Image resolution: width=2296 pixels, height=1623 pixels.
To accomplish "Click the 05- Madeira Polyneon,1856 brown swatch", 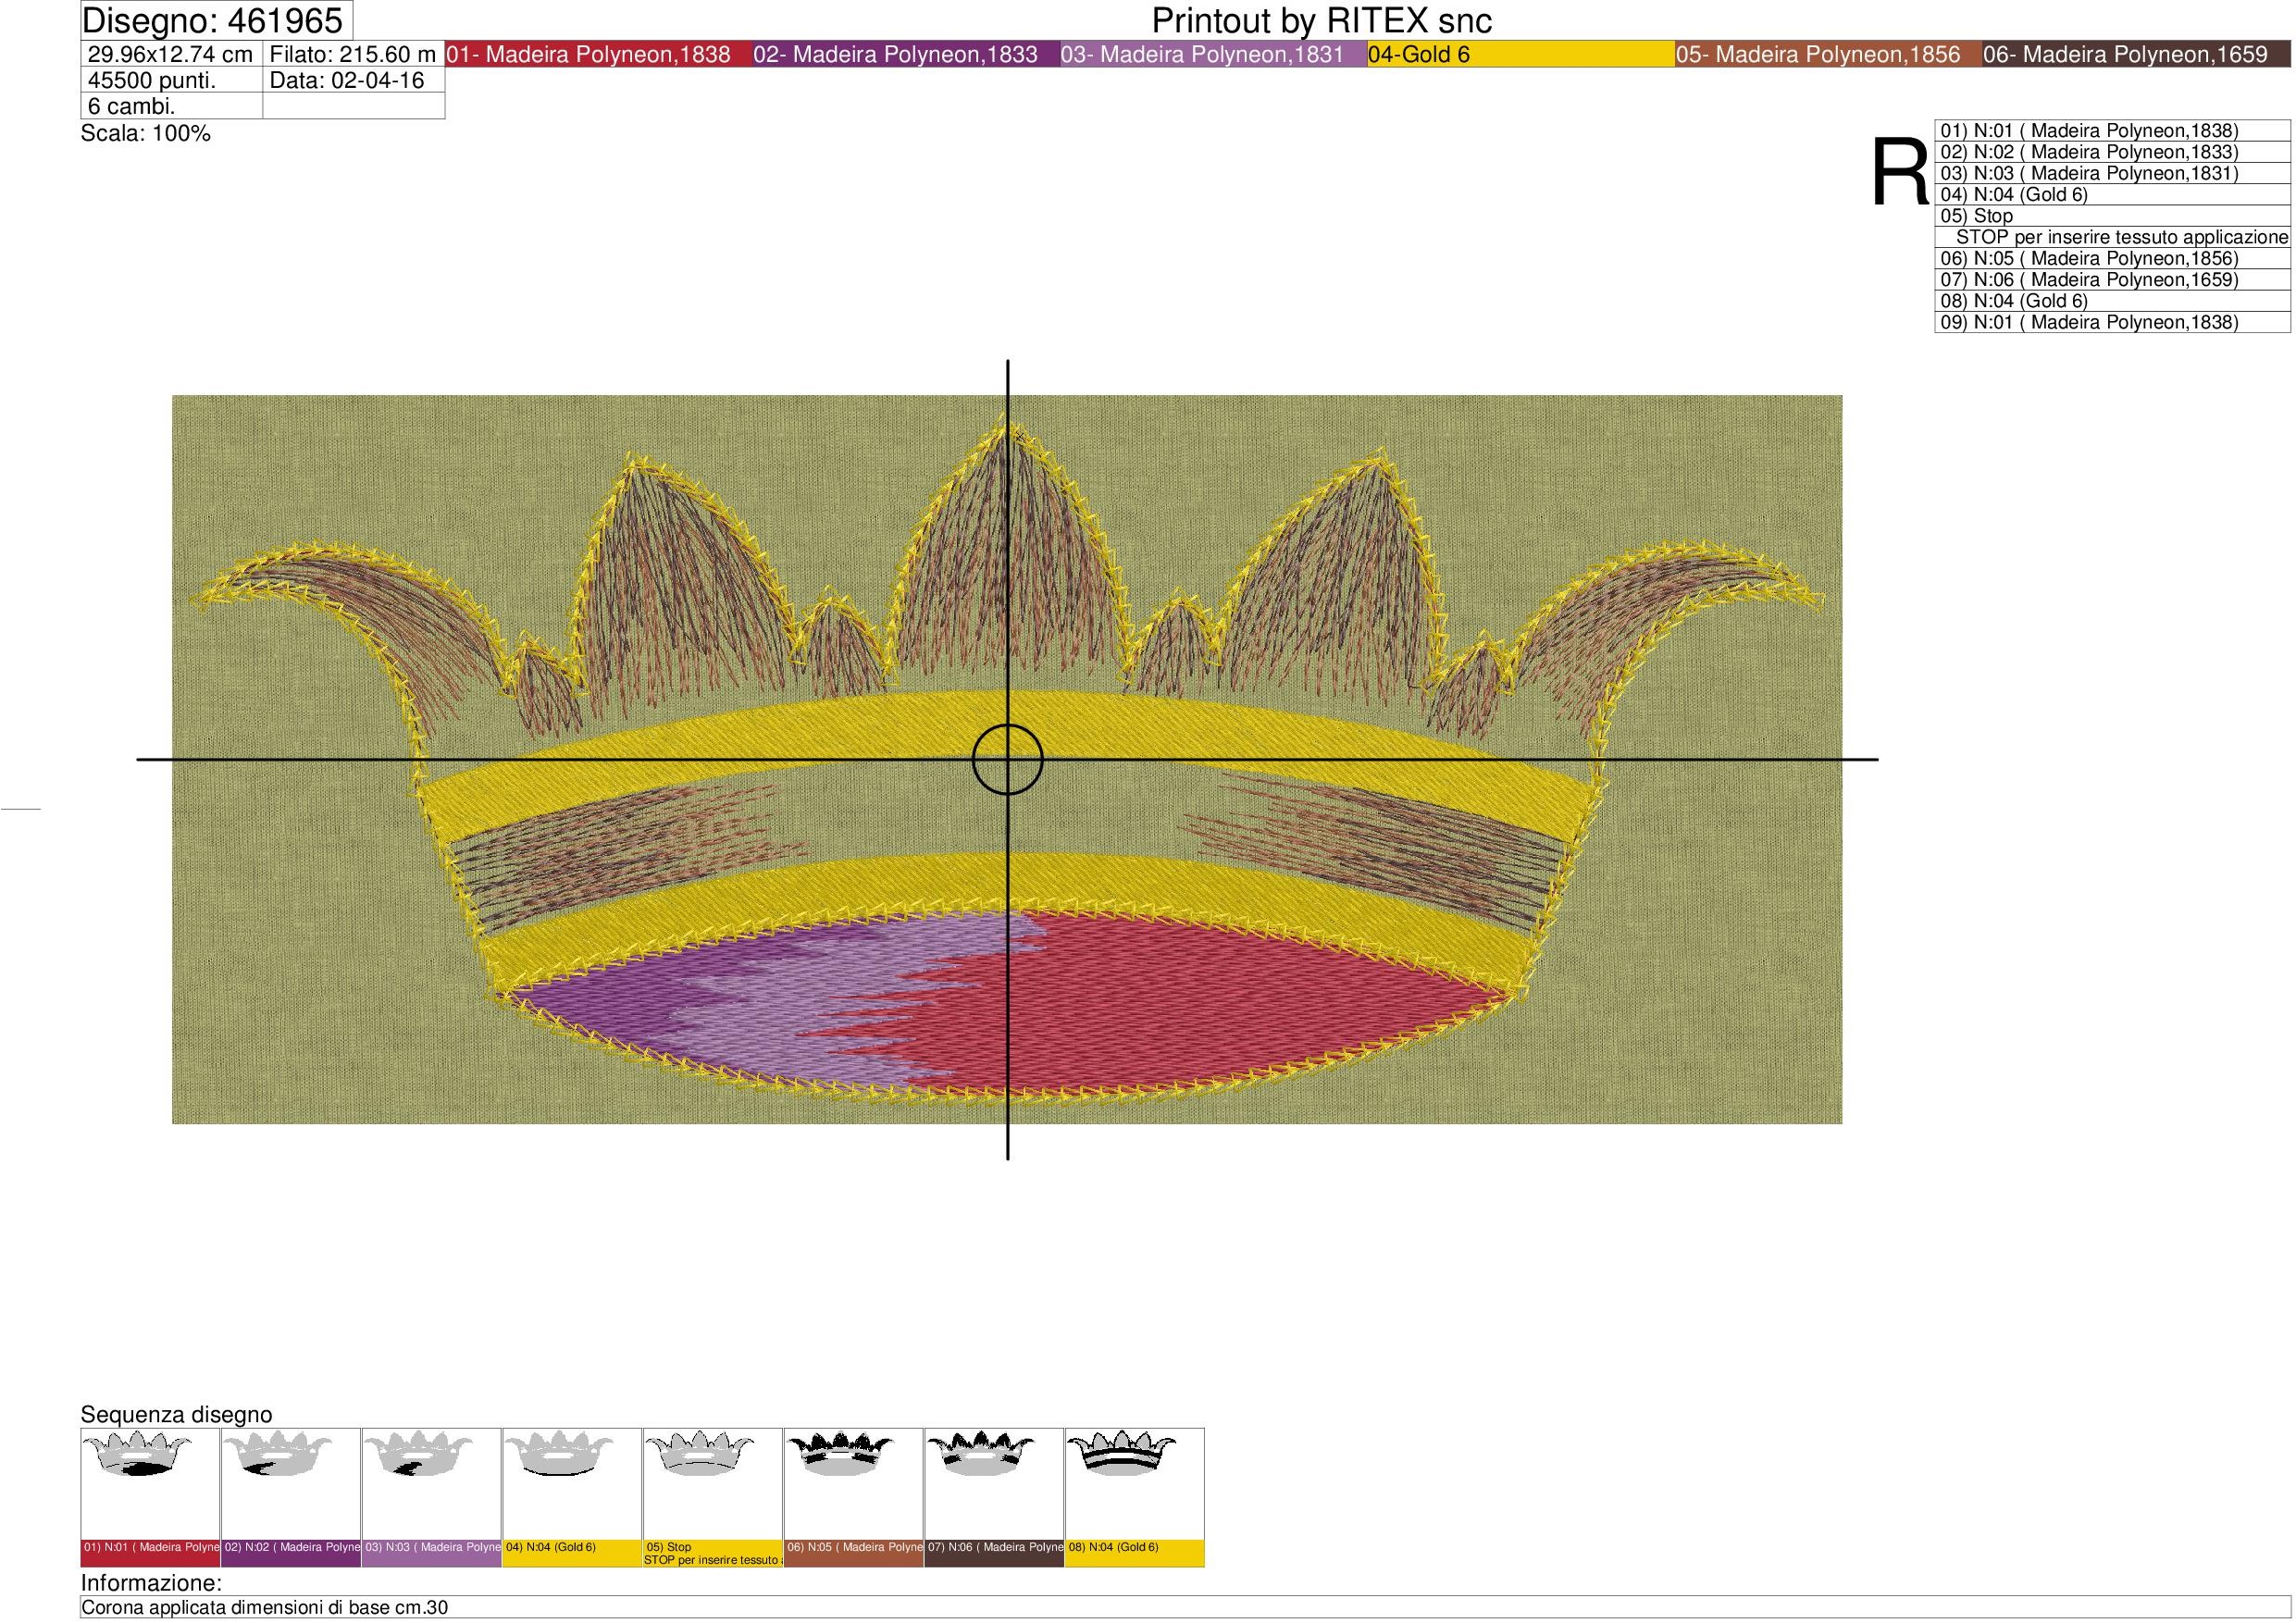I will pos(1828,55).
